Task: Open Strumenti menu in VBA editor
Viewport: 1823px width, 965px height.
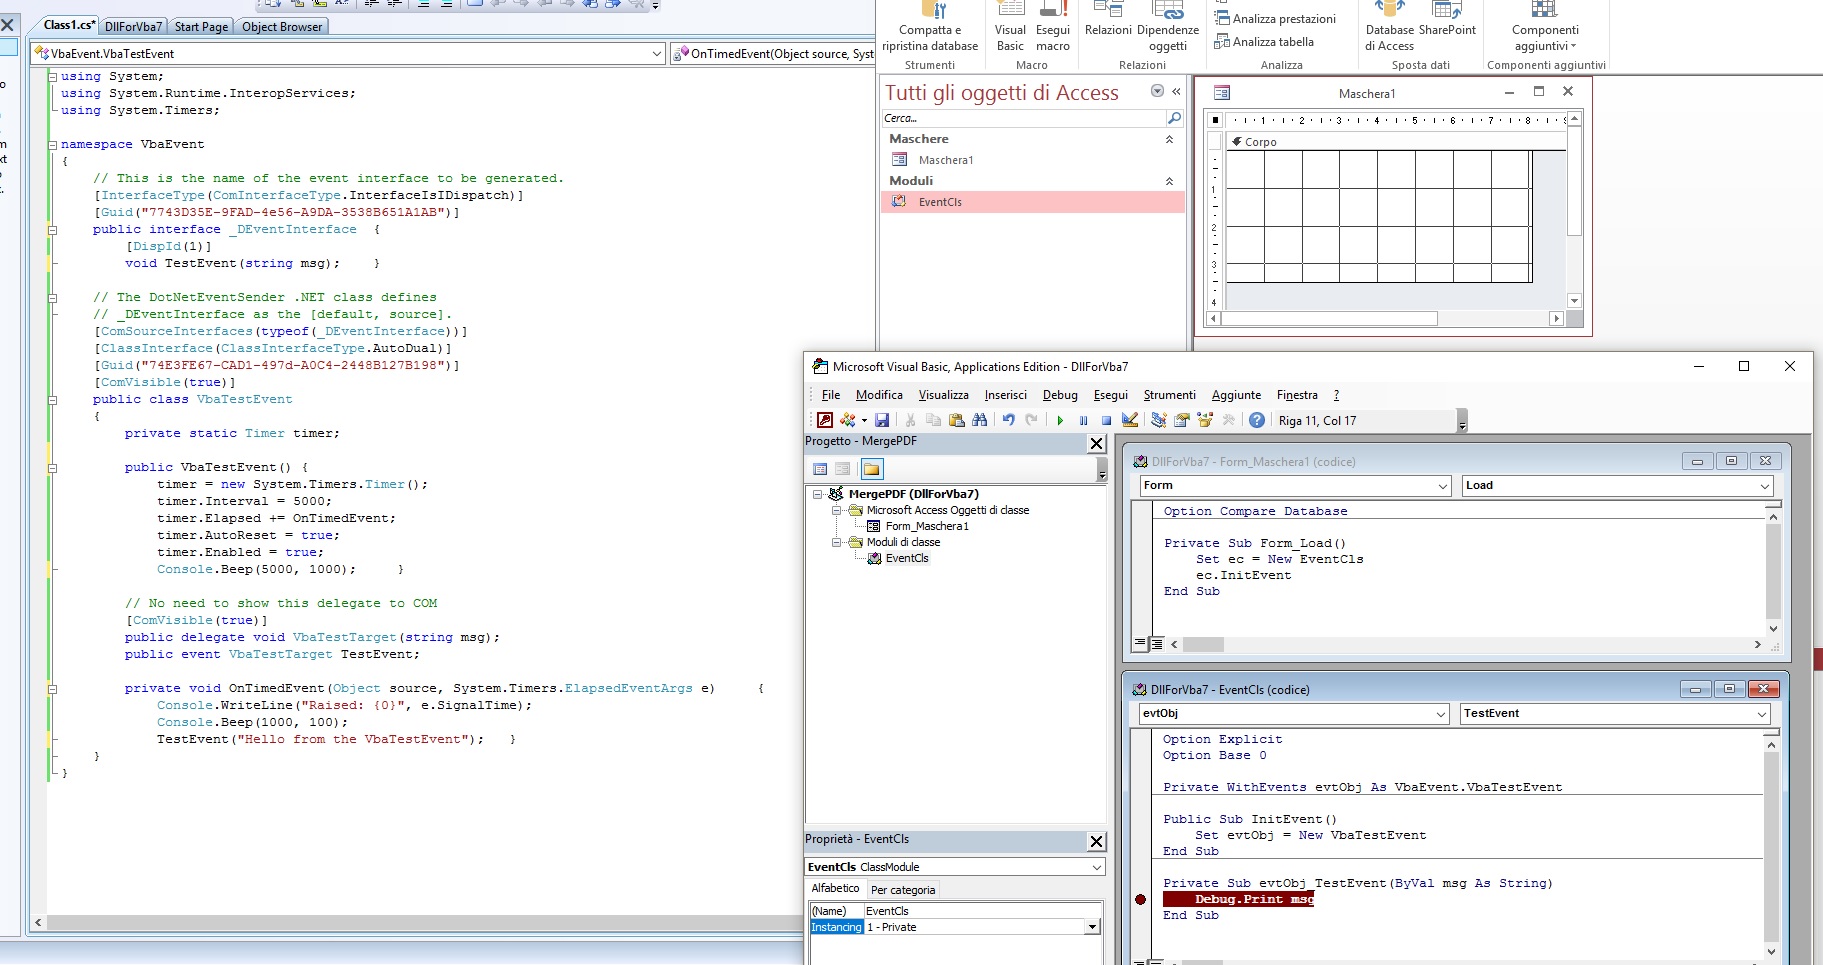Action: point(1169,395)
